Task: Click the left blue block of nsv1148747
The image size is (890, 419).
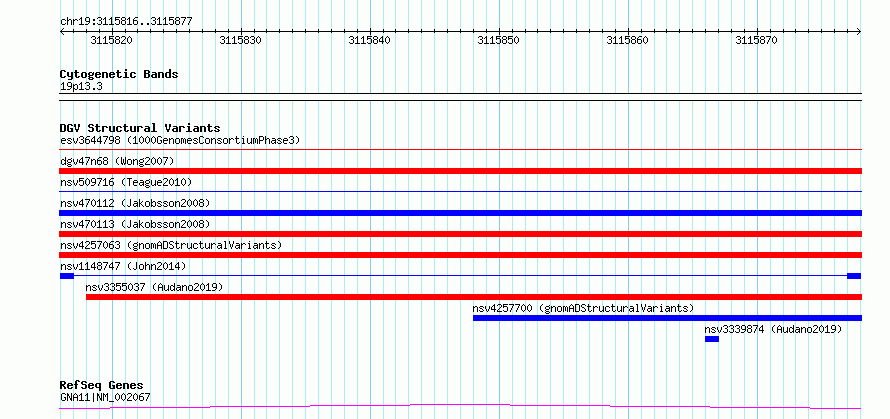Action: click(67, 276)
